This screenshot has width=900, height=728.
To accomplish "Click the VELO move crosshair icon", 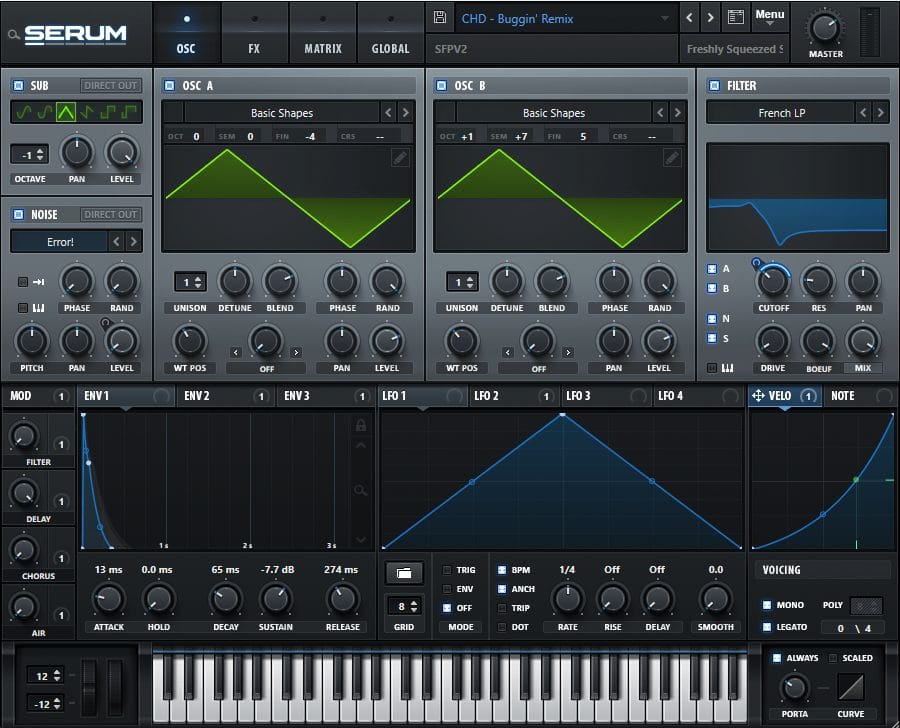I will (x=758, y=396).
